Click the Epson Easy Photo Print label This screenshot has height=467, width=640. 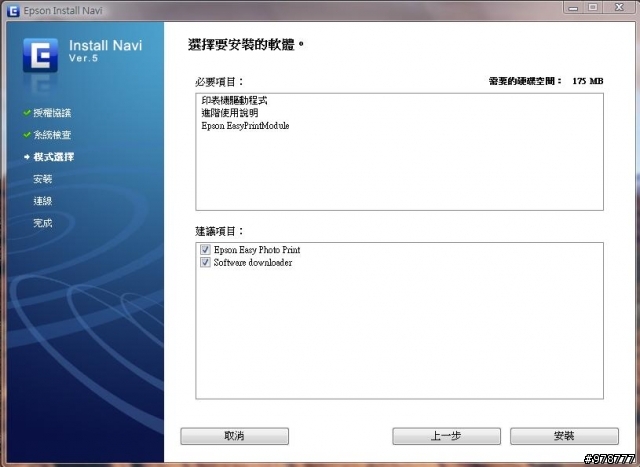coord(257,249)
